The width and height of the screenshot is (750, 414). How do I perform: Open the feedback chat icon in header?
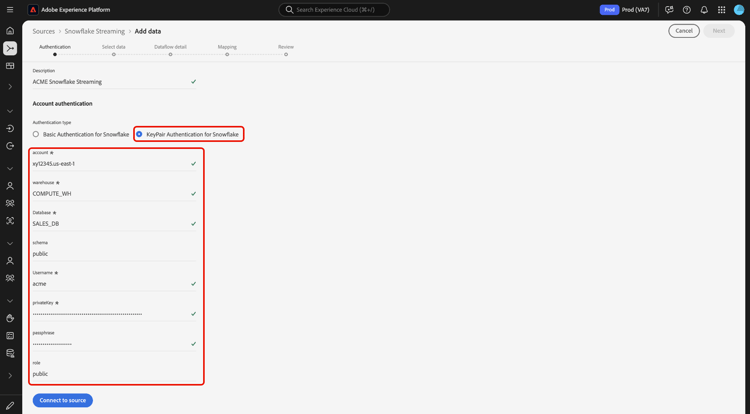(669, 10)
